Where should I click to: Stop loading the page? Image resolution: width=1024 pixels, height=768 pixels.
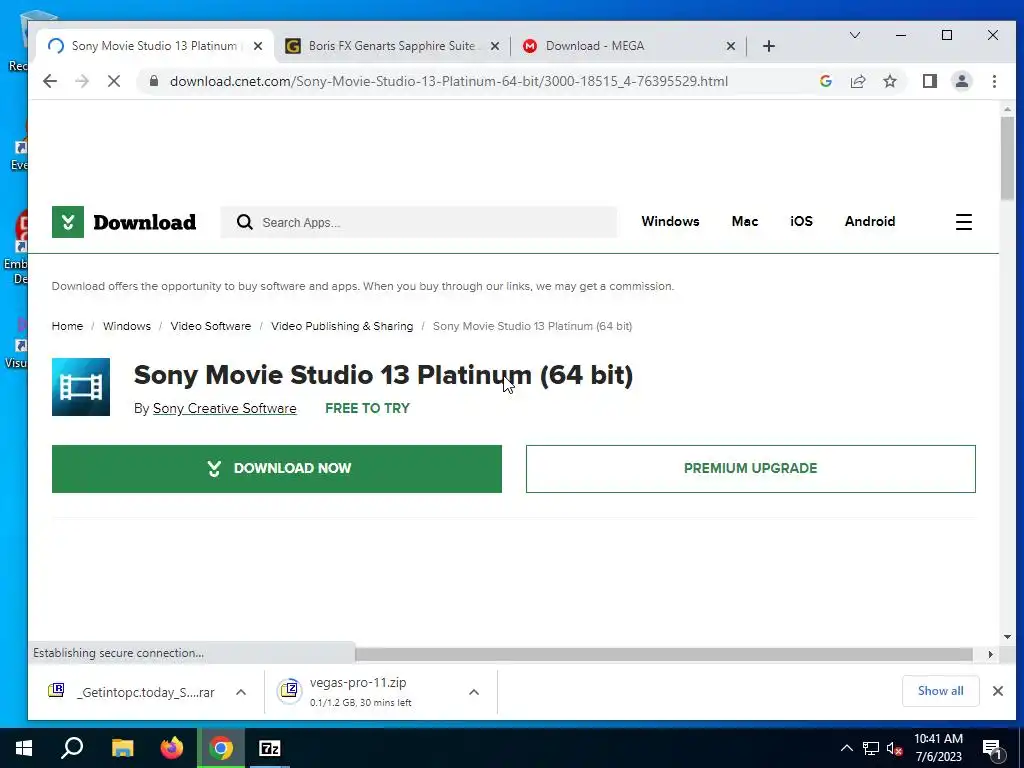114,81
